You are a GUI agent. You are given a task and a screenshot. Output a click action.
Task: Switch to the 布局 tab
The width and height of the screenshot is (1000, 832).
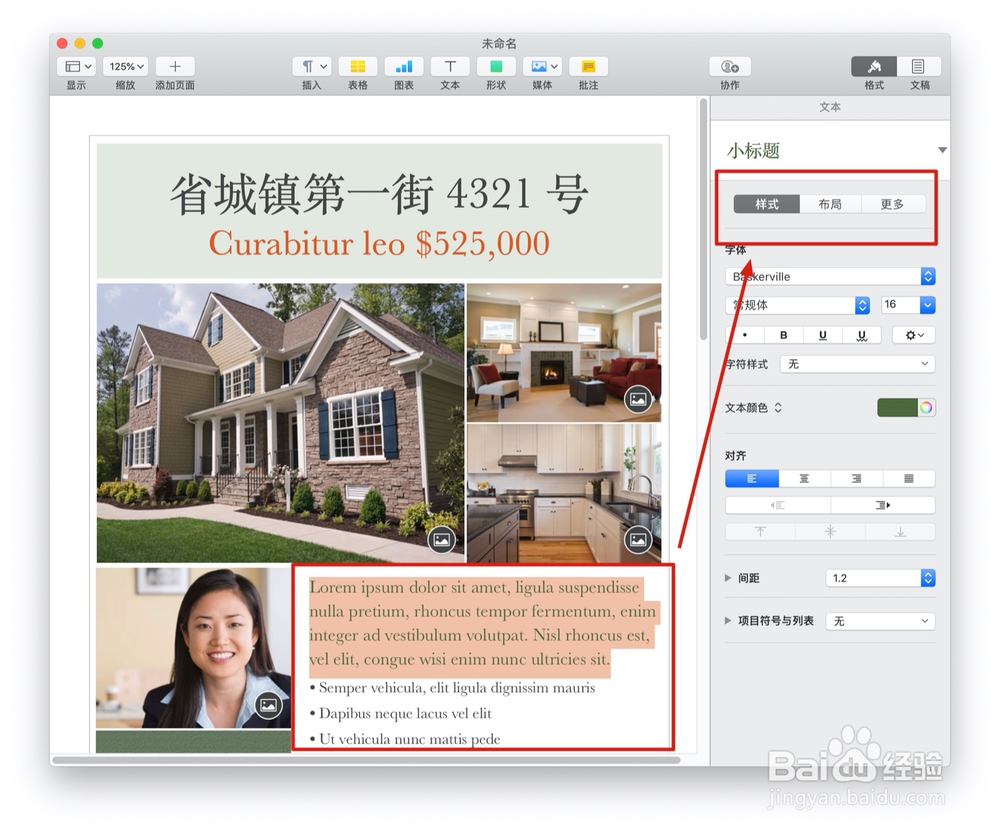(829, 204)
